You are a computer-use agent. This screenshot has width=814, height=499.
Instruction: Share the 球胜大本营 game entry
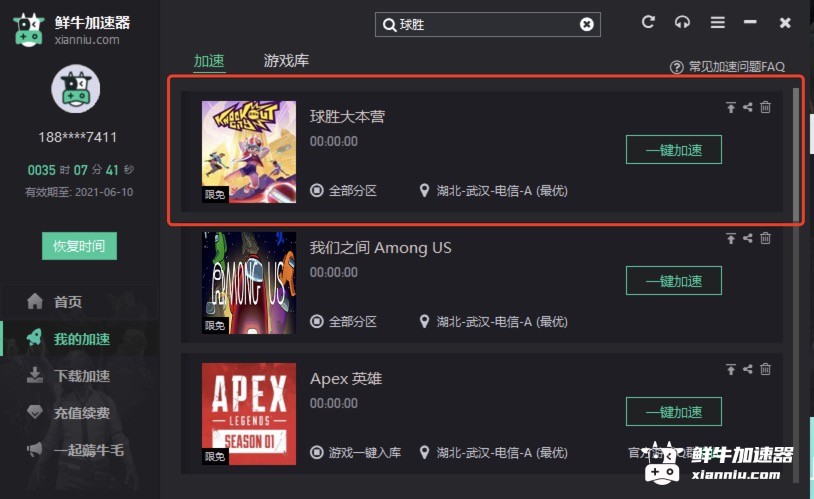748,107
